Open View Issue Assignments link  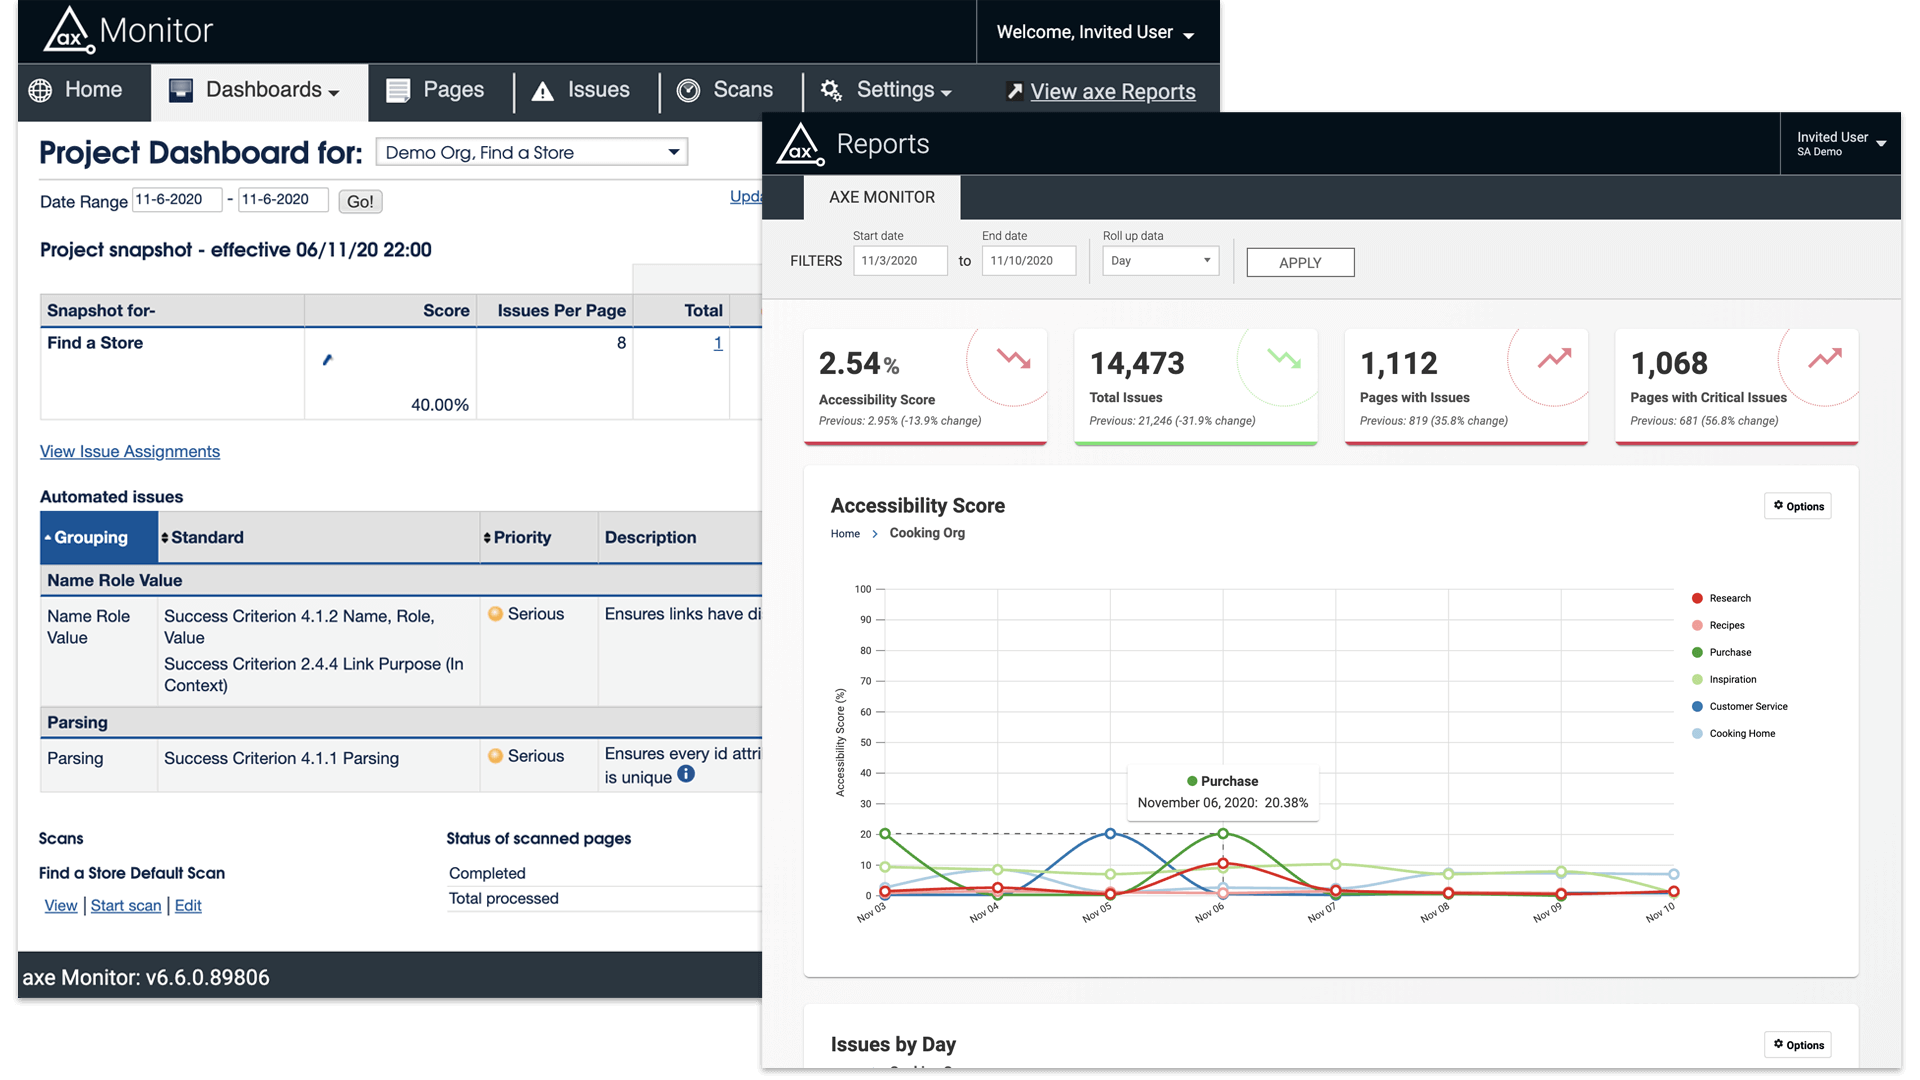click(x=130, y=451)
